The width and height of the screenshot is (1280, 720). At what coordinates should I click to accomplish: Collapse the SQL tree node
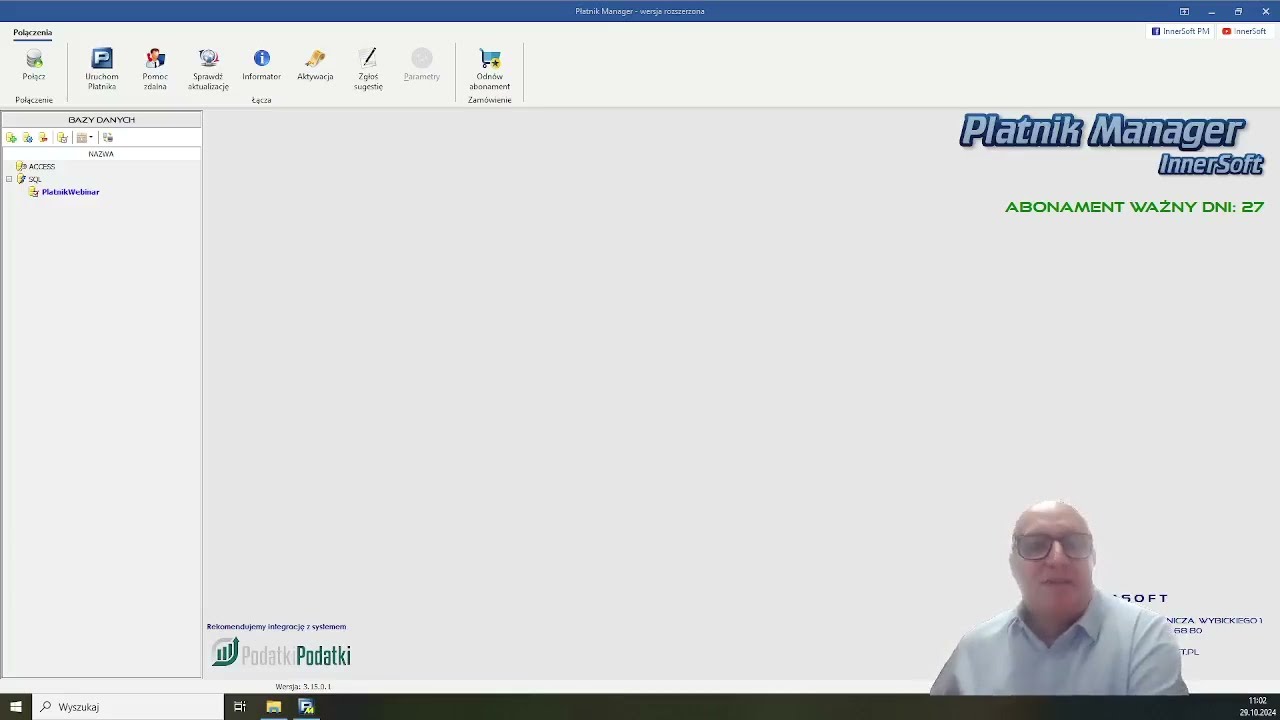pyautogui.click(x=9, y=179)
